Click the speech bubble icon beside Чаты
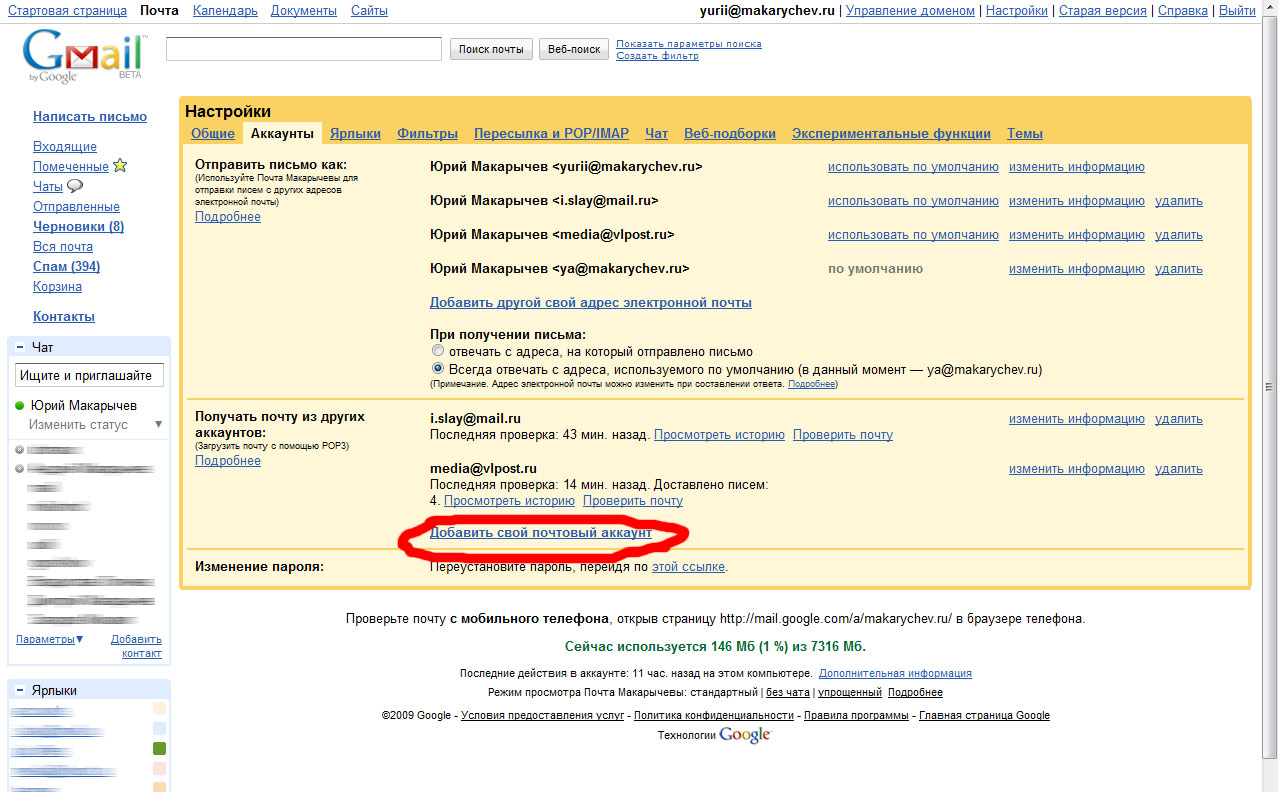Screen dimensions: 1278x792 75,186
